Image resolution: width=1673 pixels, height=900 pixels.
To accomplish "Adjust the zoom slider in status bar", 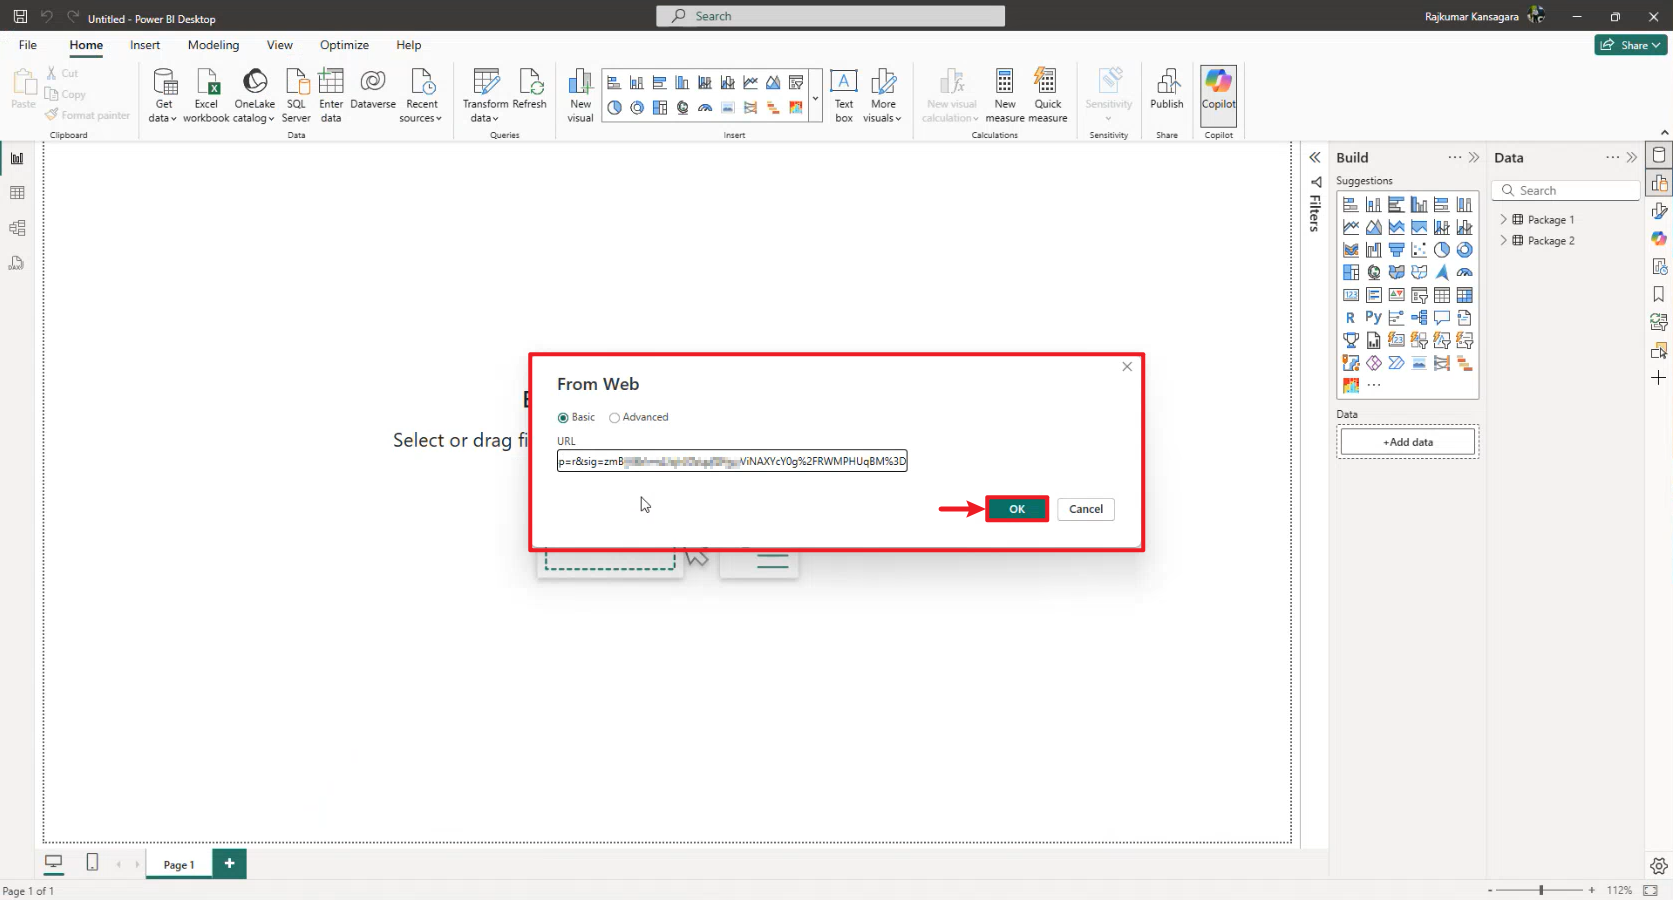I will click(1541, 890).
